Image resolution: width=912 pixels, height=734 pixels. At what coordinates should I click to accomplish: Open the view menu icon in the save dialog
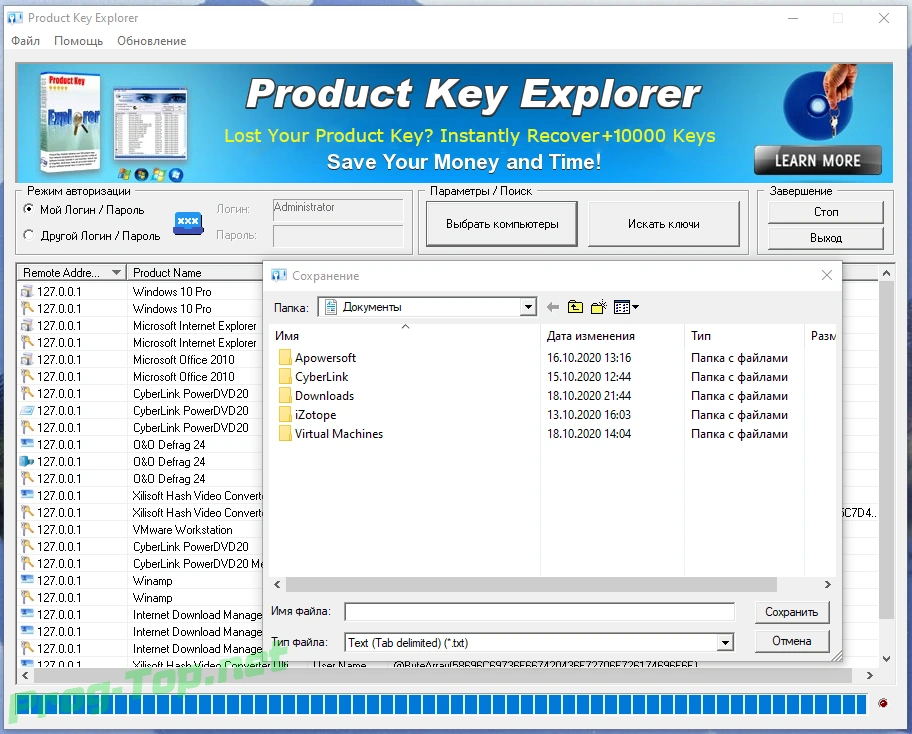(x=626, y=307)
